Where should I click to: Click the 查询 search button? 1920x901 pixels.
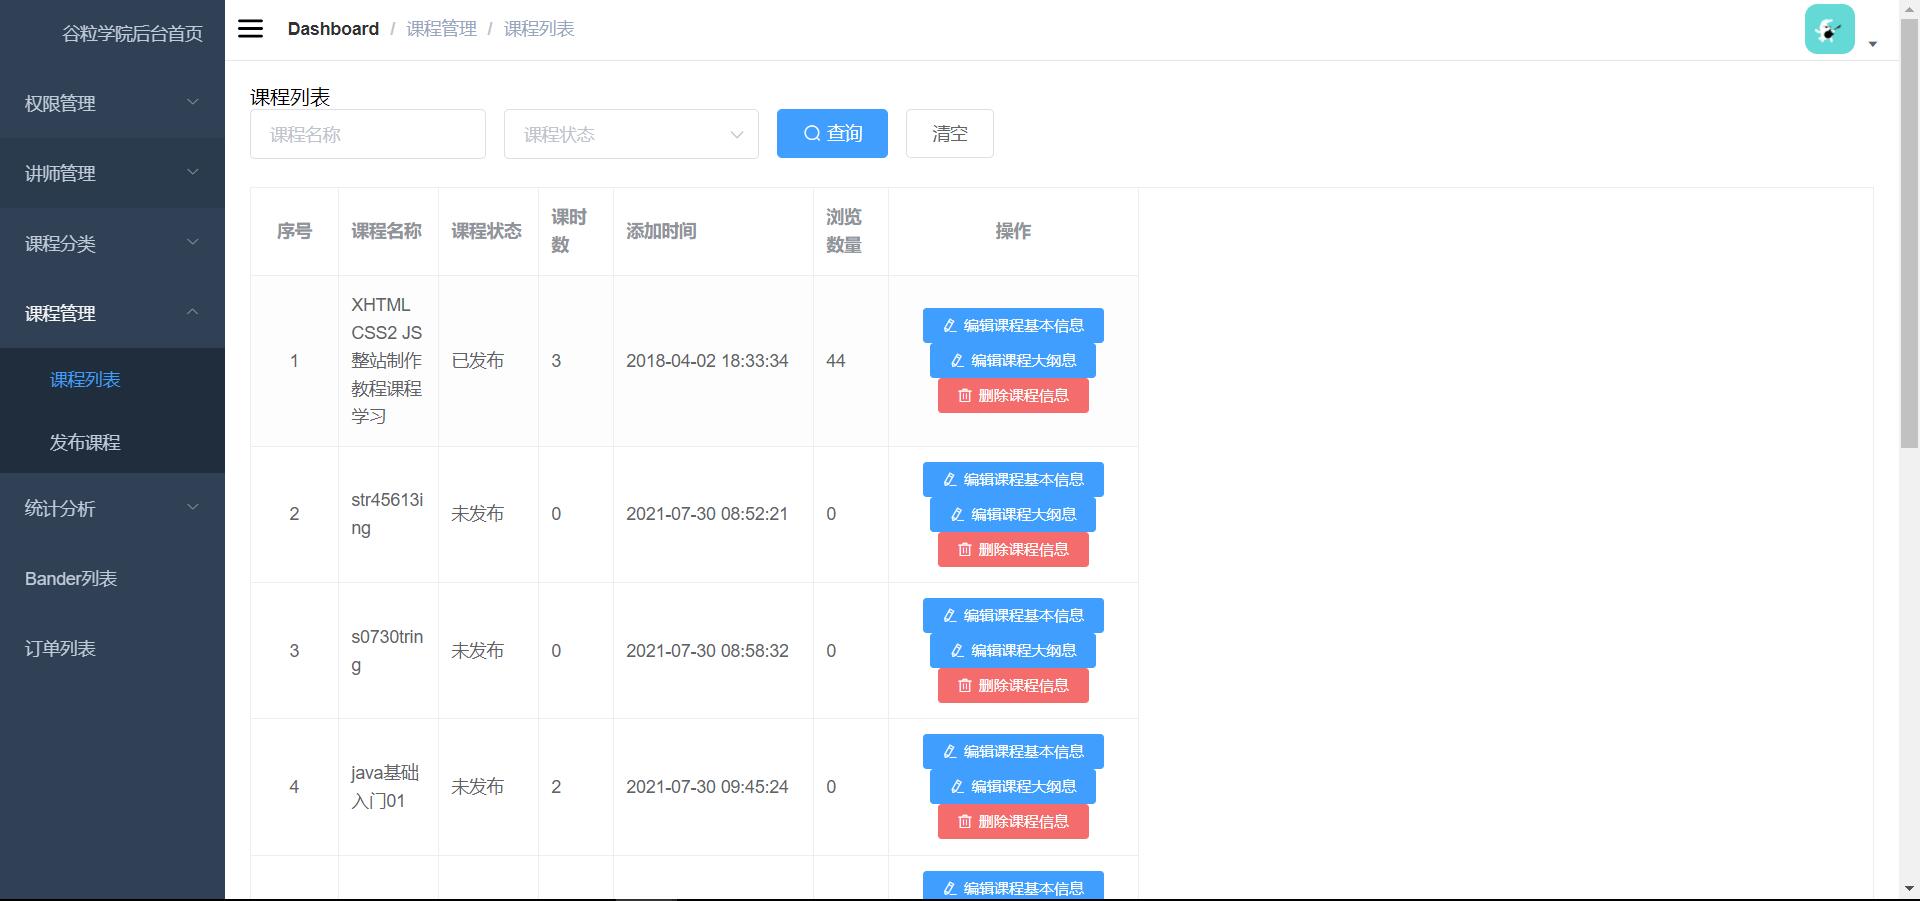coord(832,133)
